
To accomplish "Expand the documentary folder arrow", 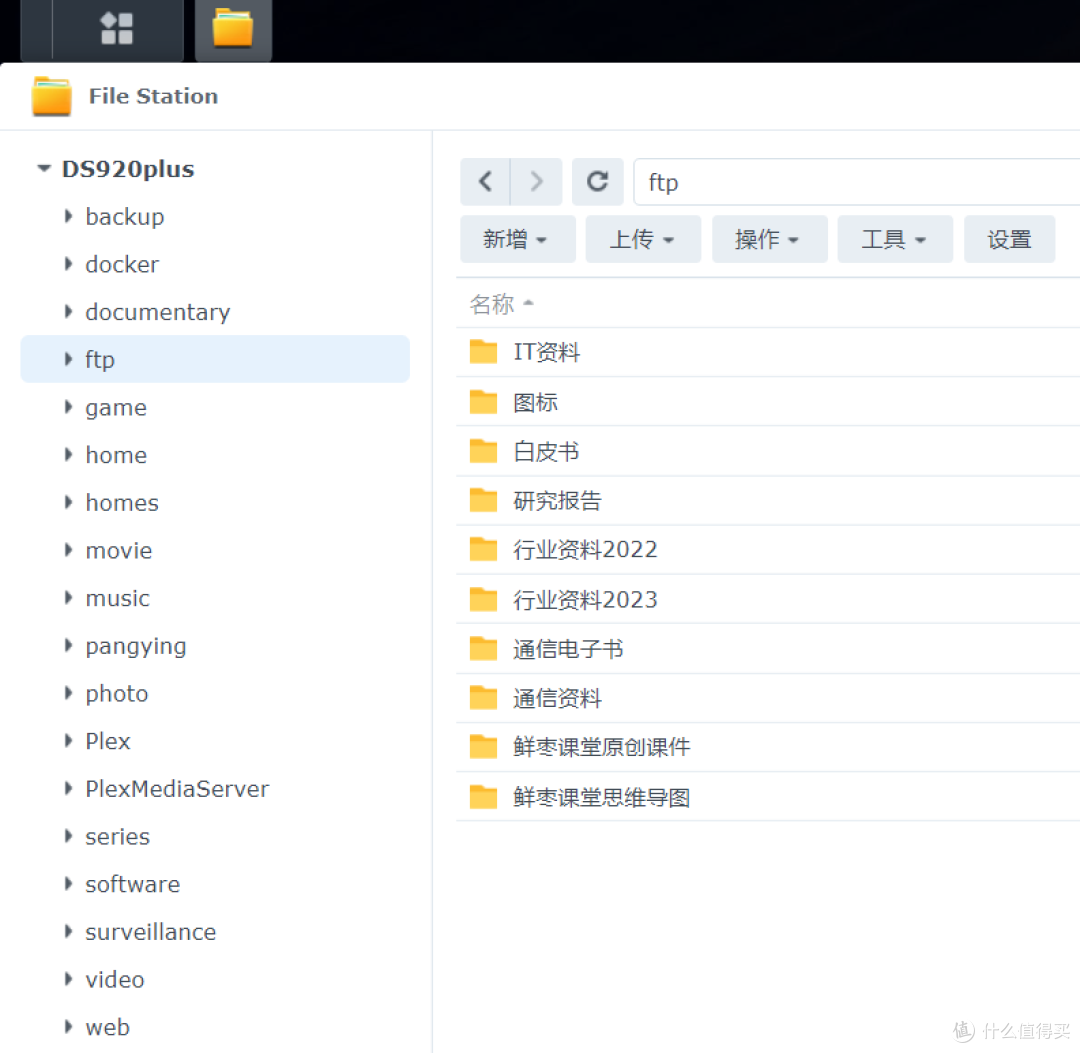I will point(68,311).
